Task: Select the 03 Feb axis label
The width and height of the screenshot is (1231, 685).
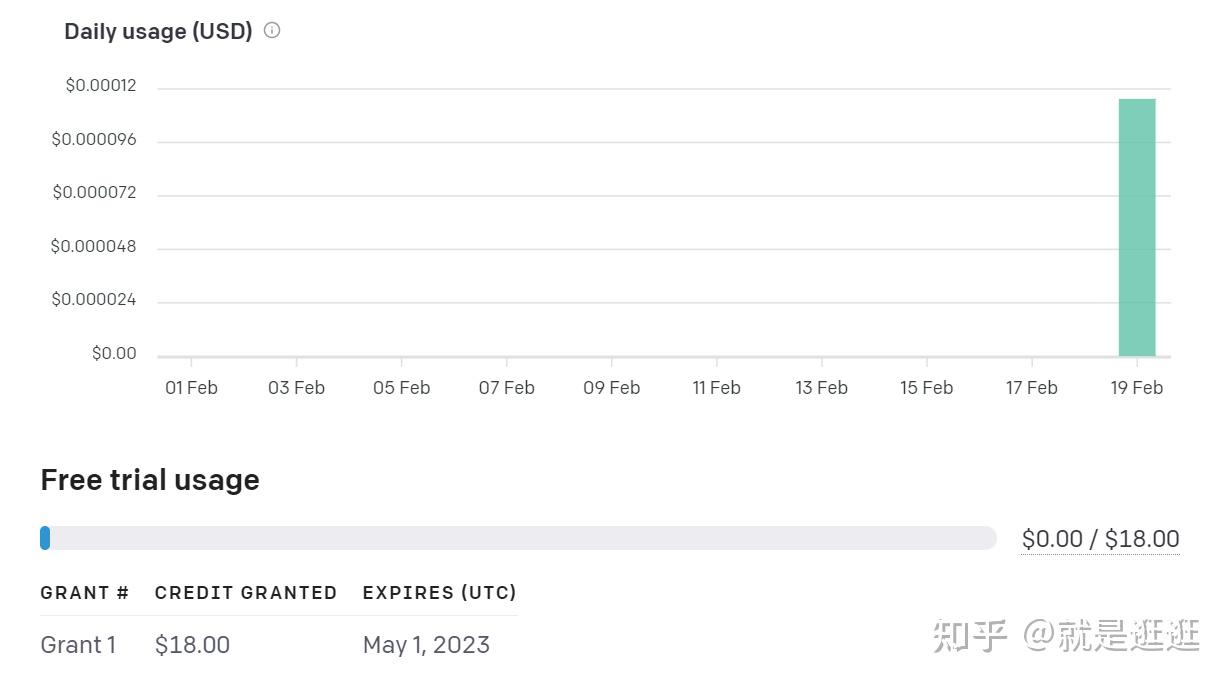Action: click(296, 388)
